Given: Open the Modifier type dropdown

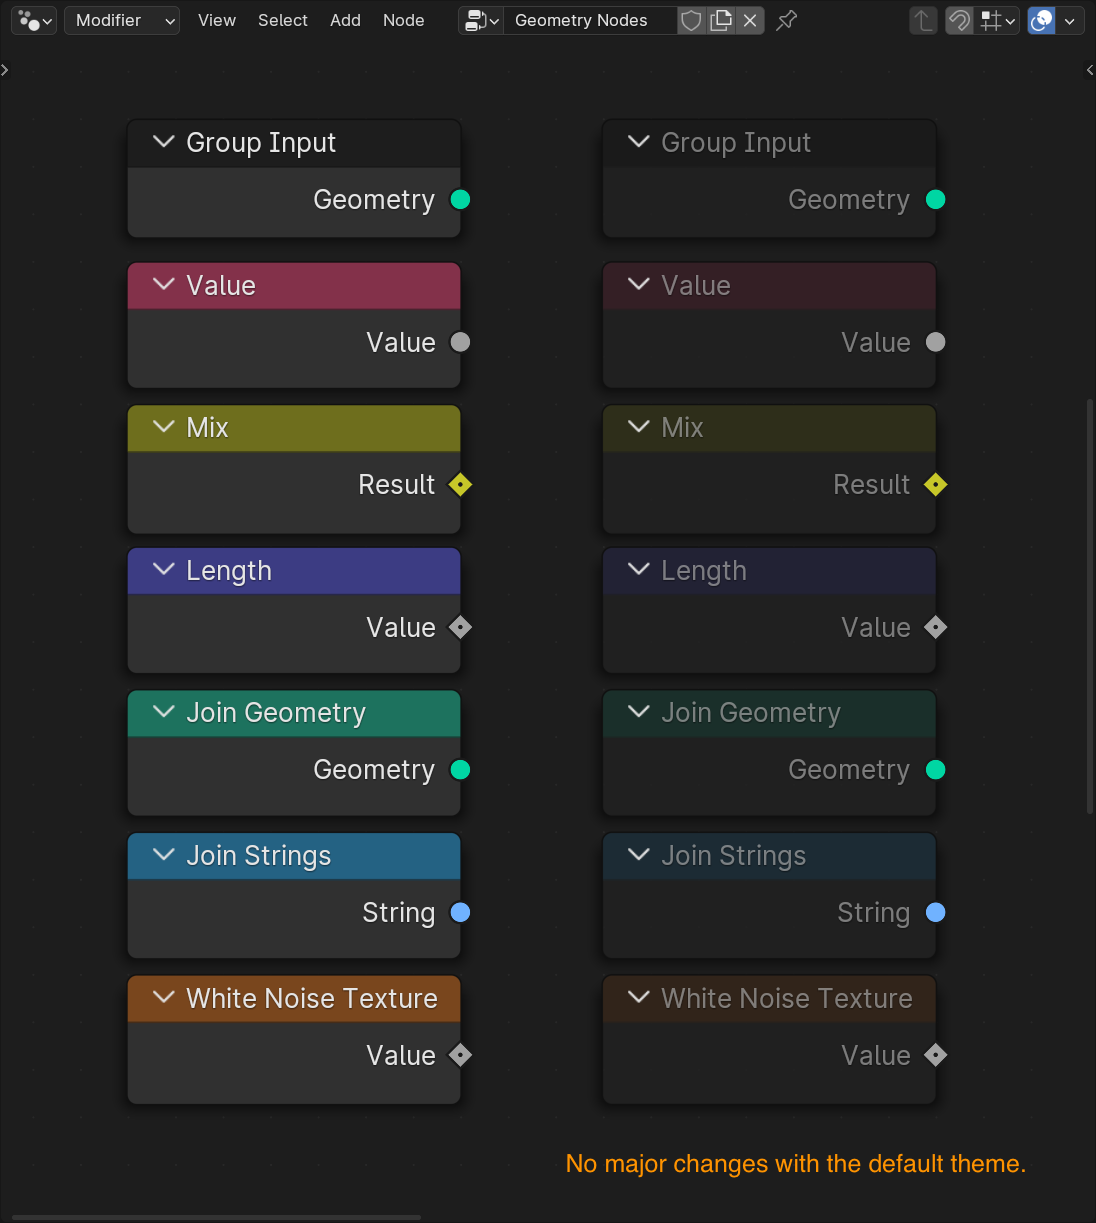Looking at the screenshot, I should point(122,20).
